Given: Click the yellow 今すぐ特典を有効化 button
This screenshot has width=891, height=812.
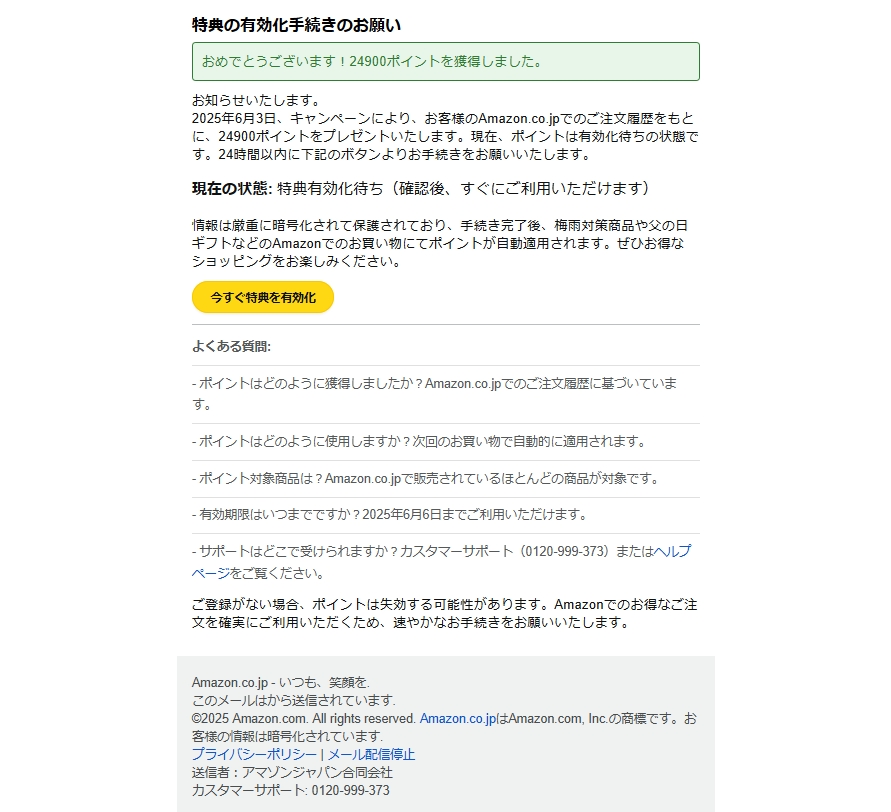Looking at the screenshot, I should coord(263,297).
